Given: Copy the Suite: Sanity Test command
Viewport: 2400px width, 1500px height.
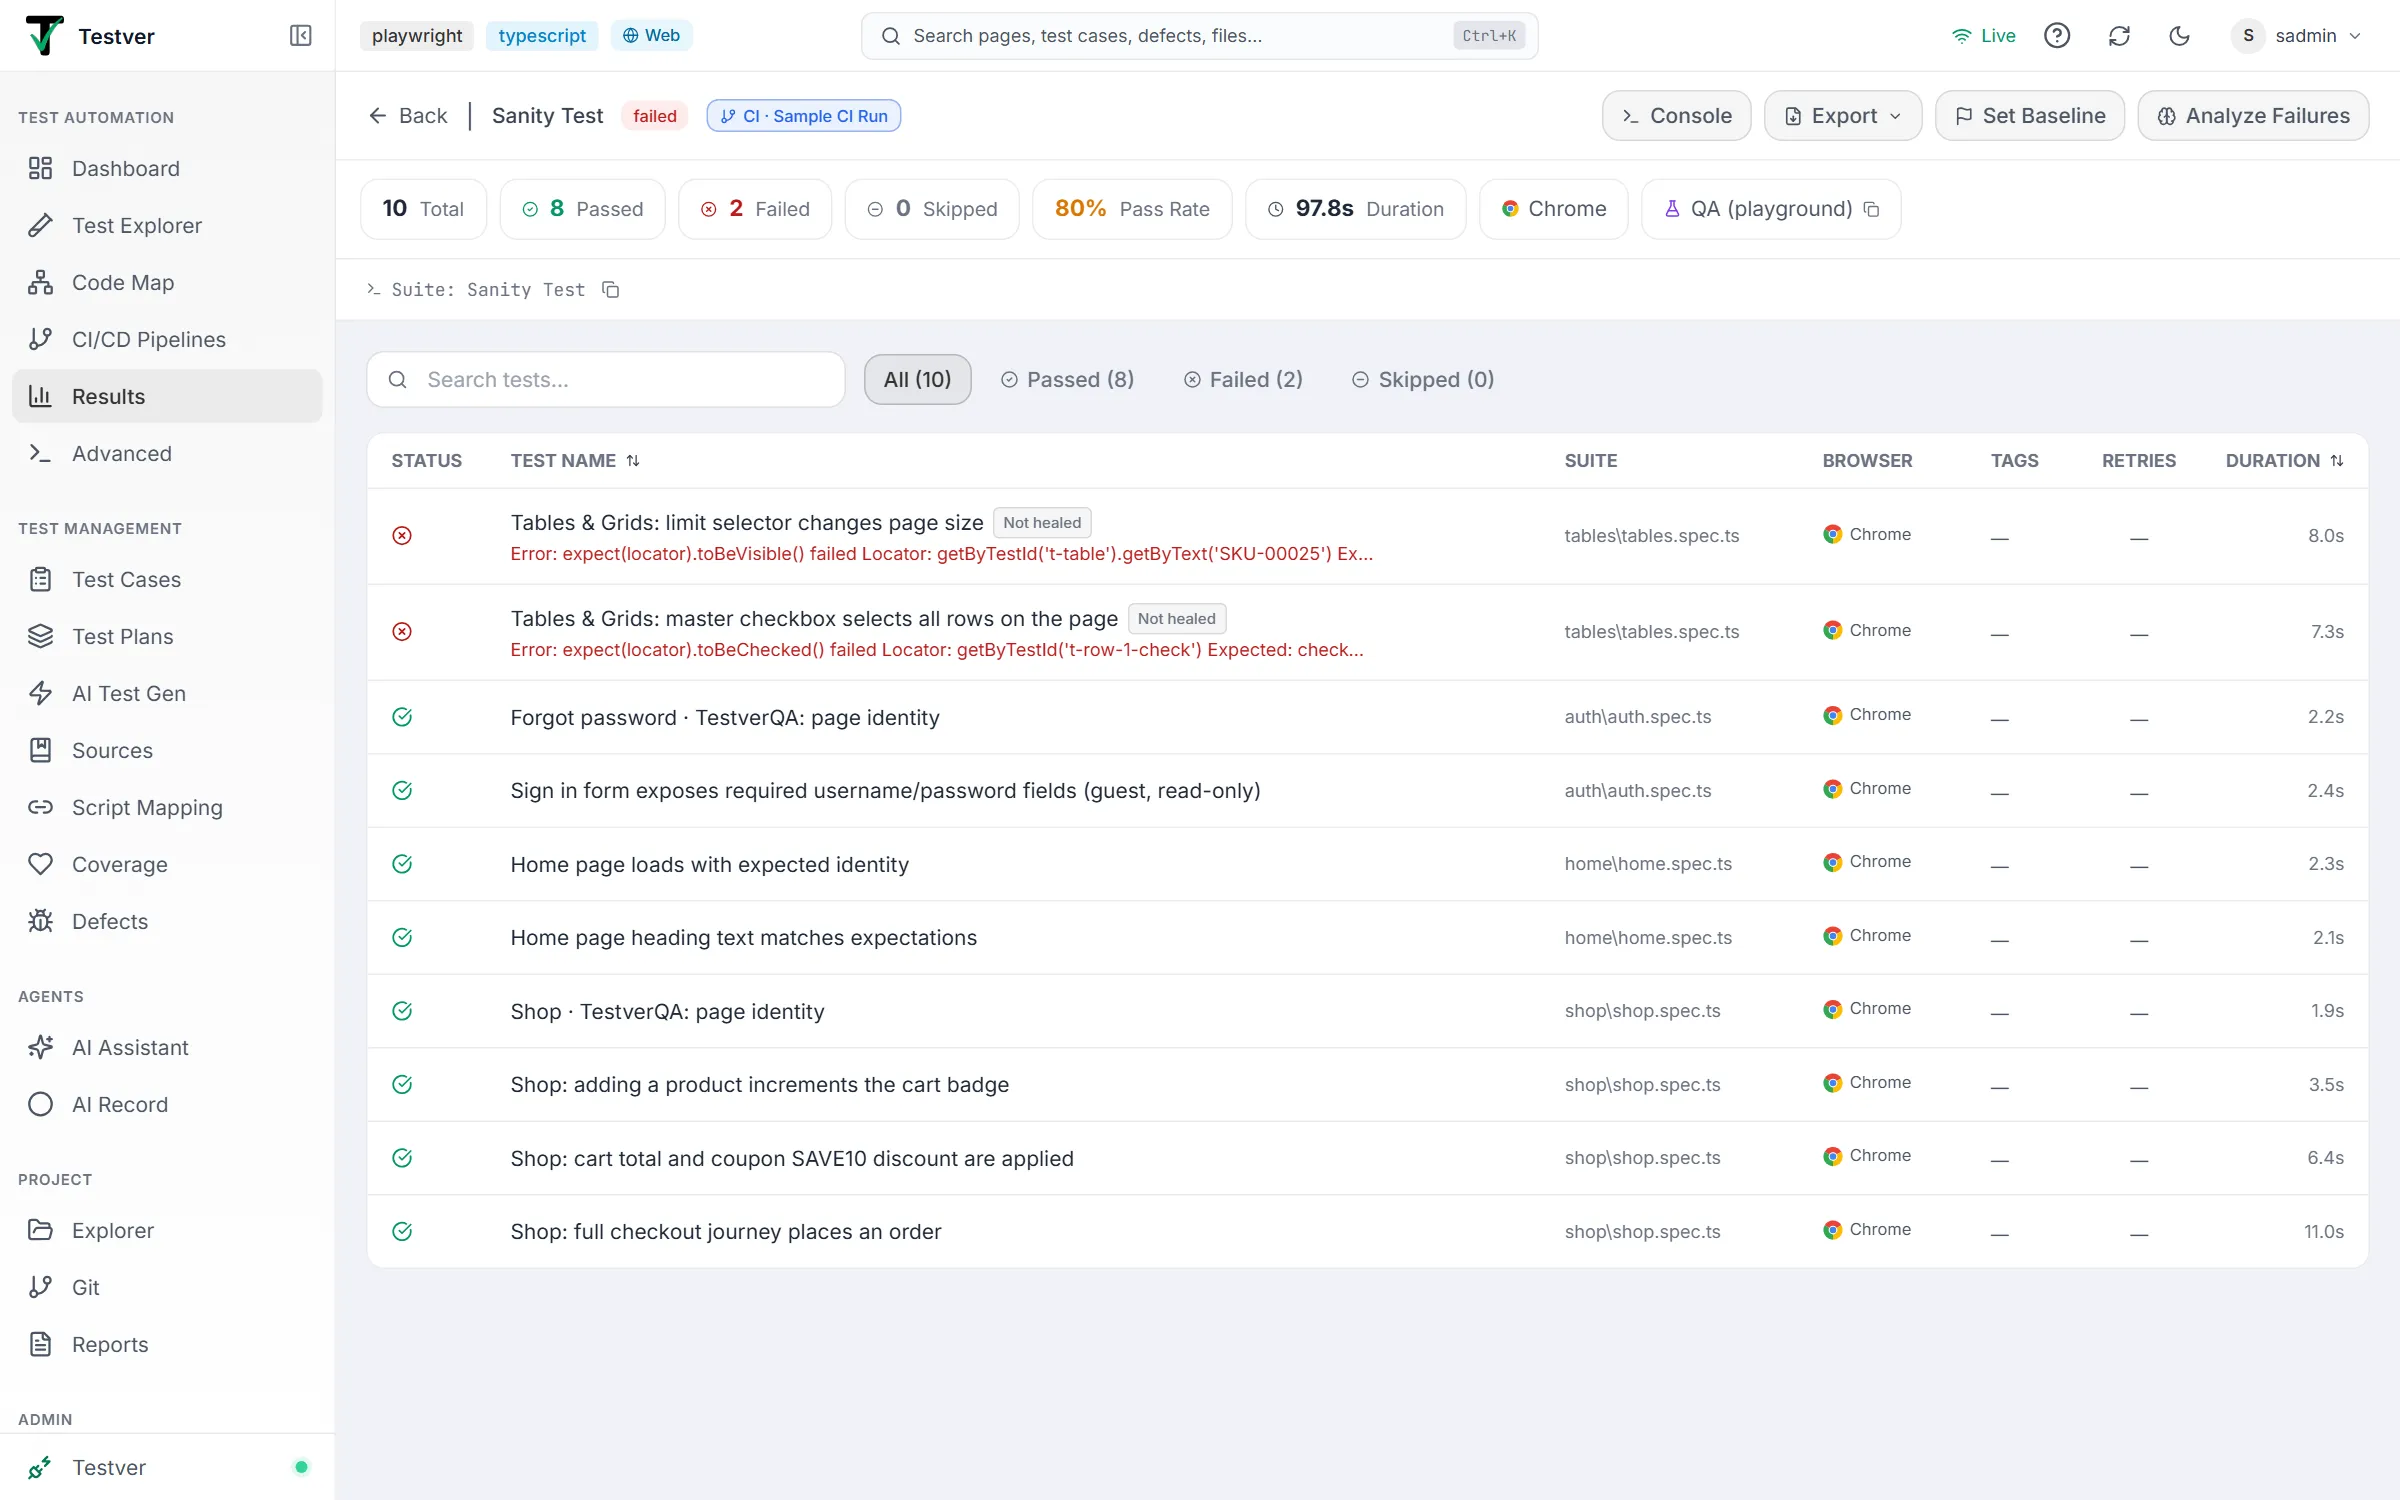Looking at the screenshot, I should tap(610, 290).
